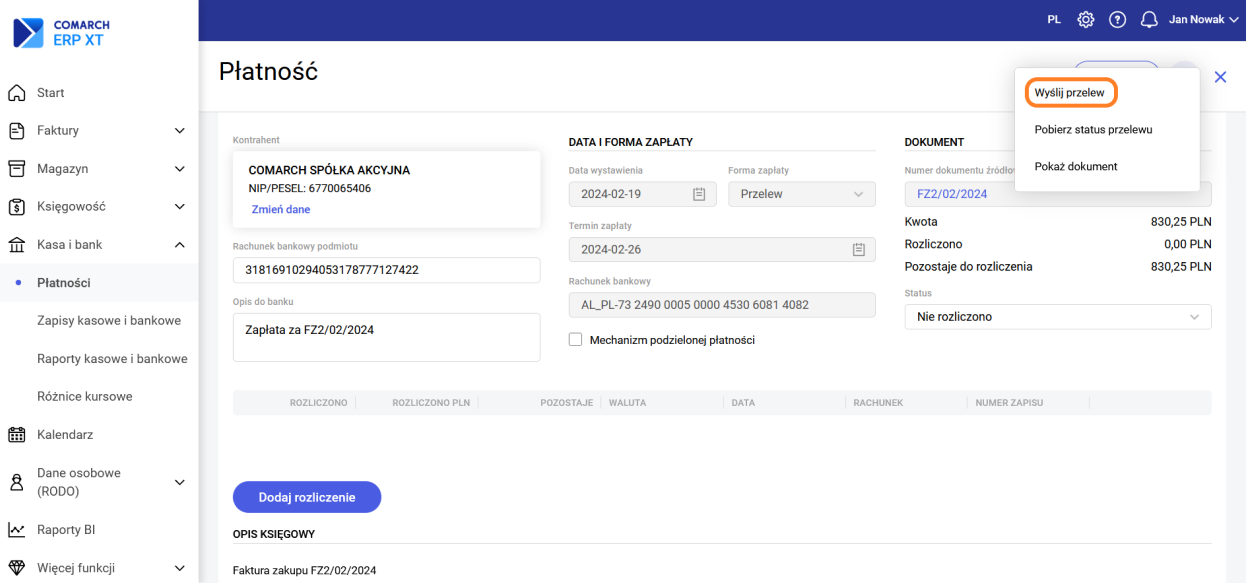Image resolution: width=1246 pixels, height=583 pixels.
Task: Open the notifications bell icon
Action: click(1149, 20)
